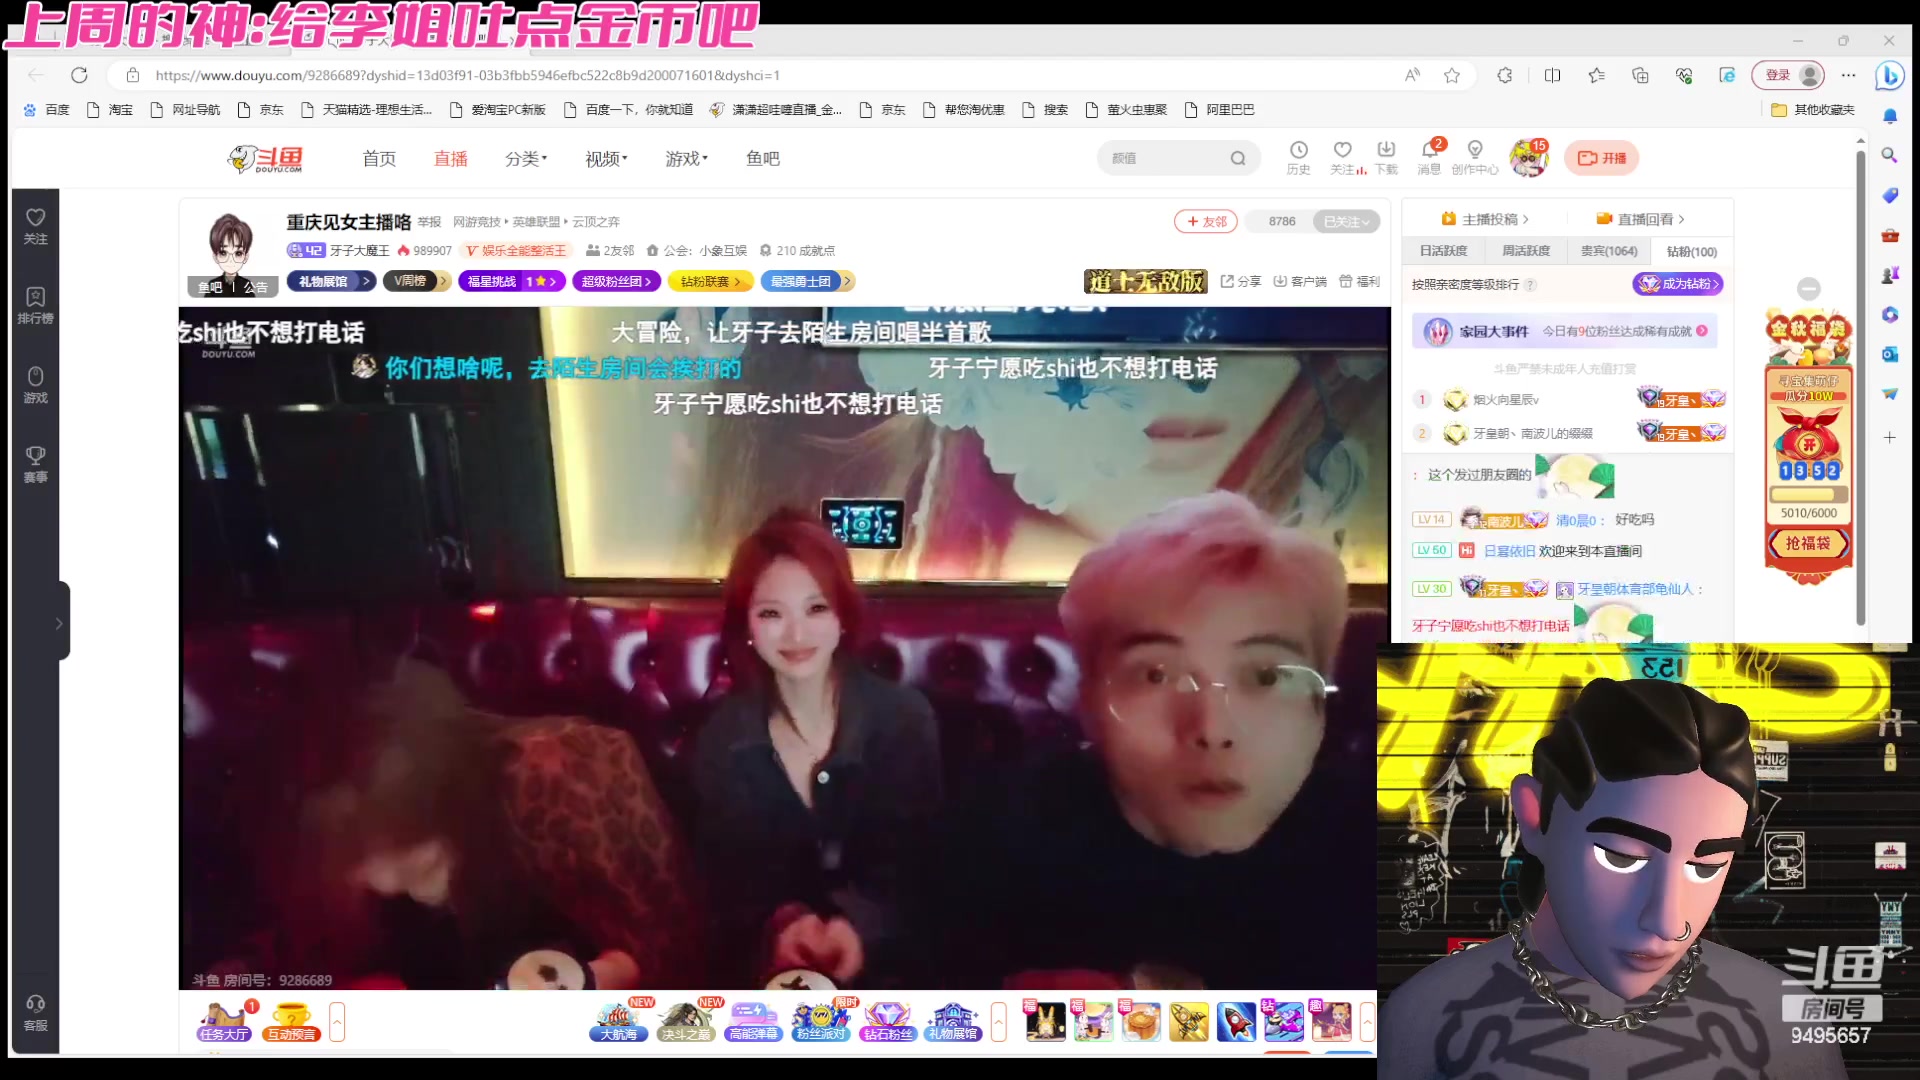1920x1080 pixels.
Task: Click the 抢福袋 button
Action: [1808, 543]
